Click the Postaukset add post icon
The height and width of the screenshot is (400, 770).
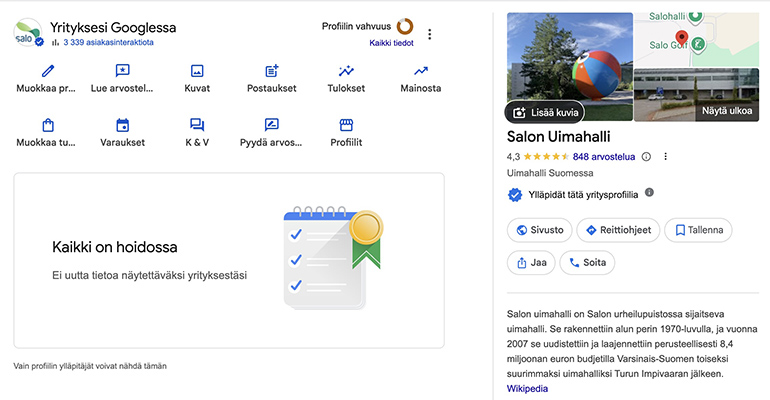[272, 71]
